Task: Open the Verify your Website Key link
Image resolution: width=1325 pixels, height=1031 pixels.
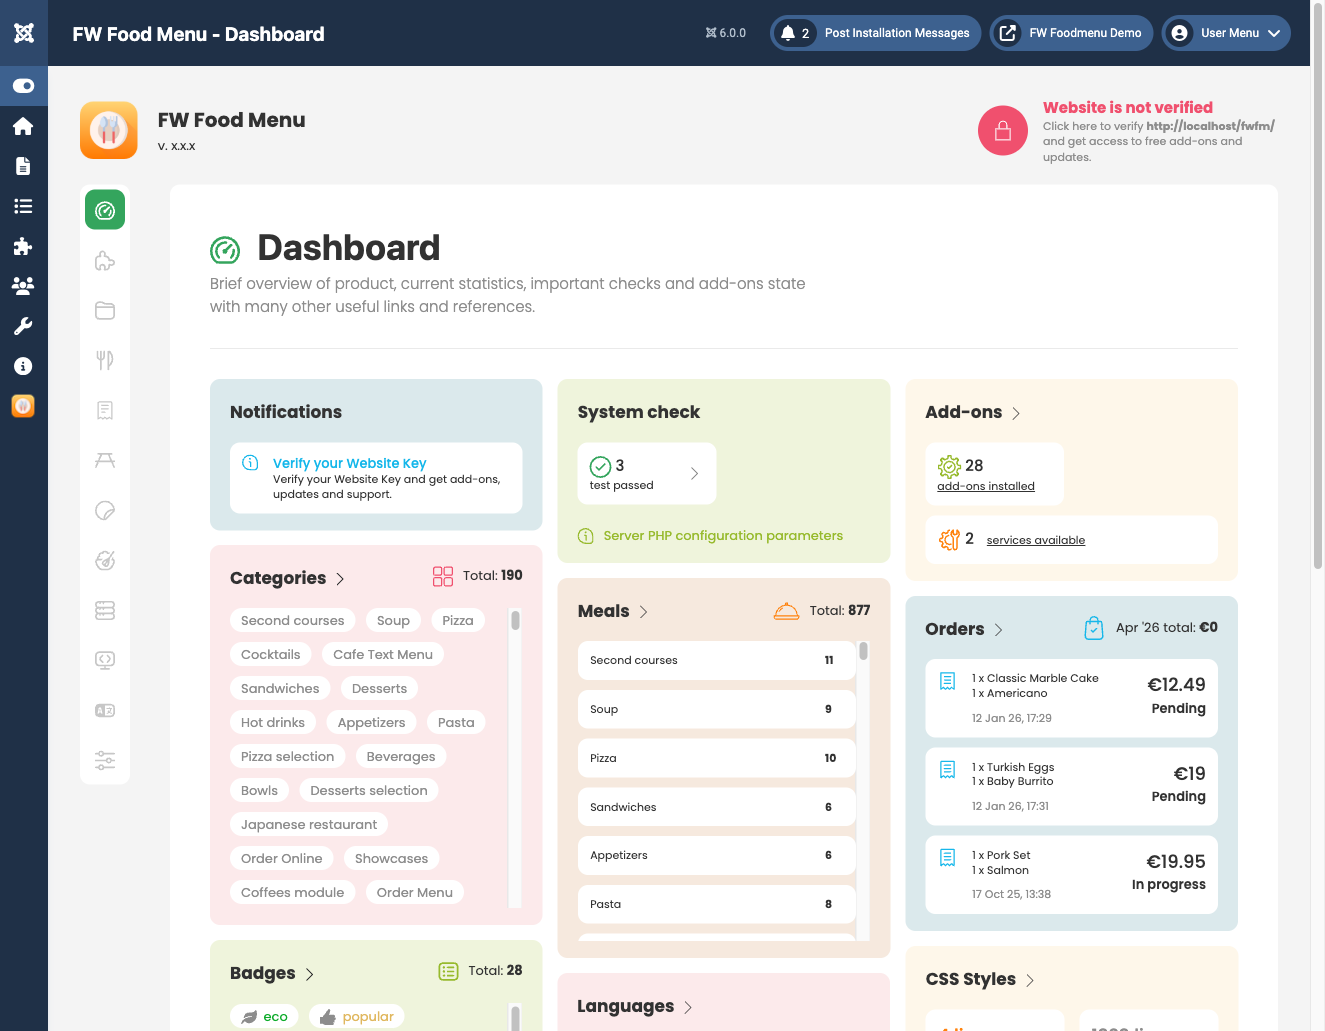Action: (x=349, y=463)
